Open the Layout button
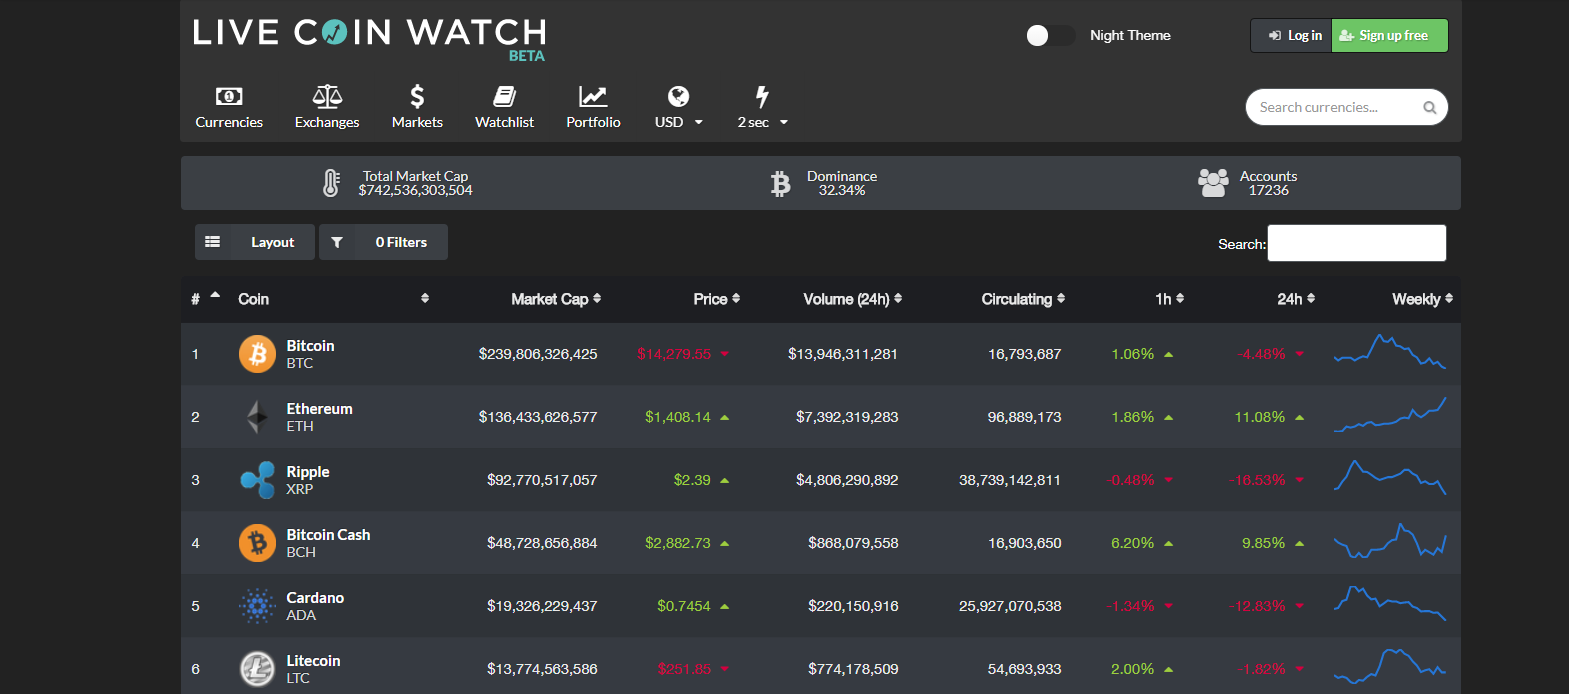Image resolution: width=1569 pixels, height=694 pixels. click(255, 242)
